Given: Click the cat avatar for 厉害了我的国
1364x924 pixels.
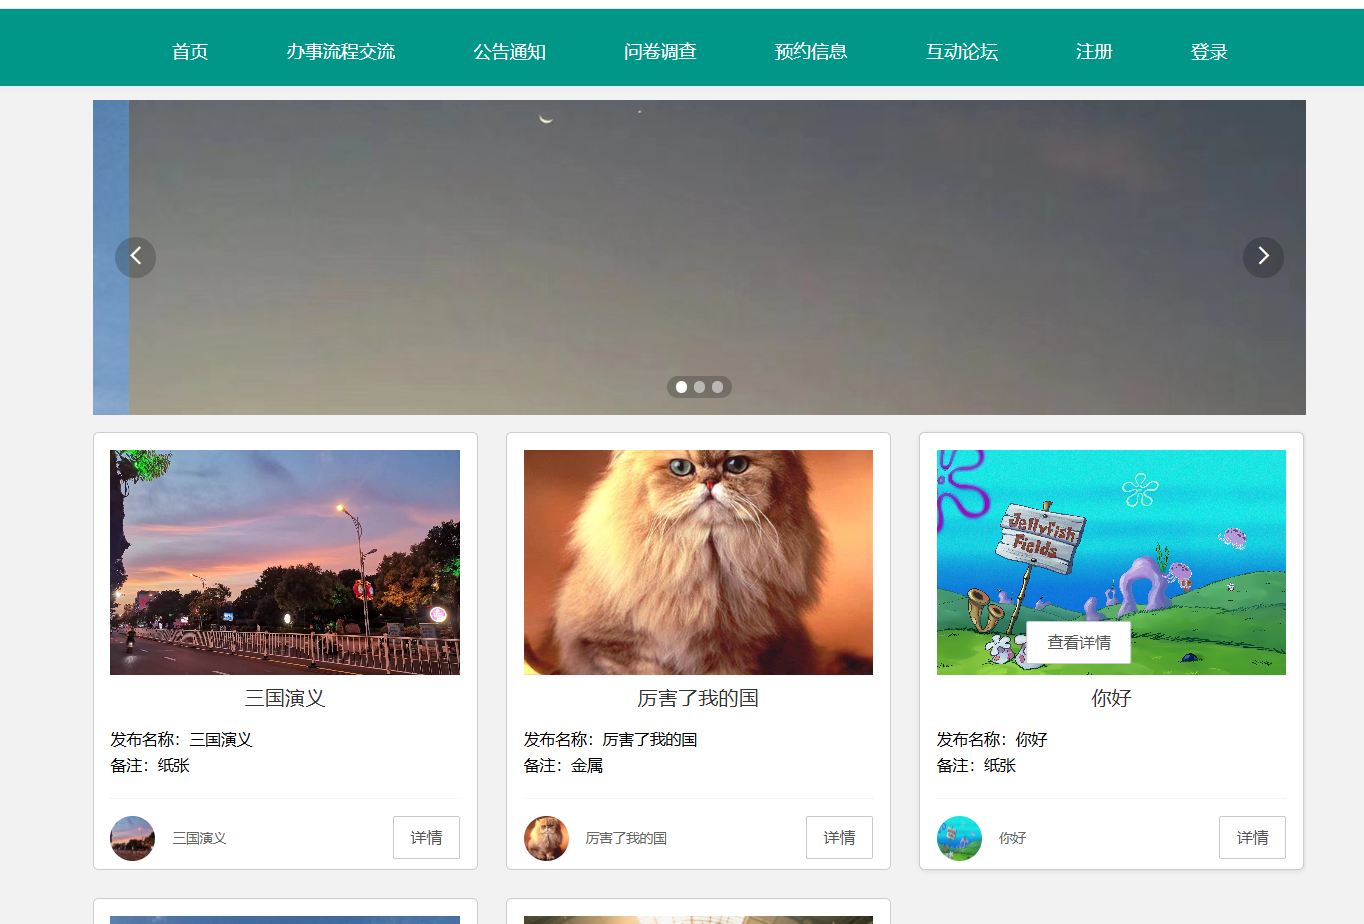Looking at the screenshot, I should click(546, 838).
